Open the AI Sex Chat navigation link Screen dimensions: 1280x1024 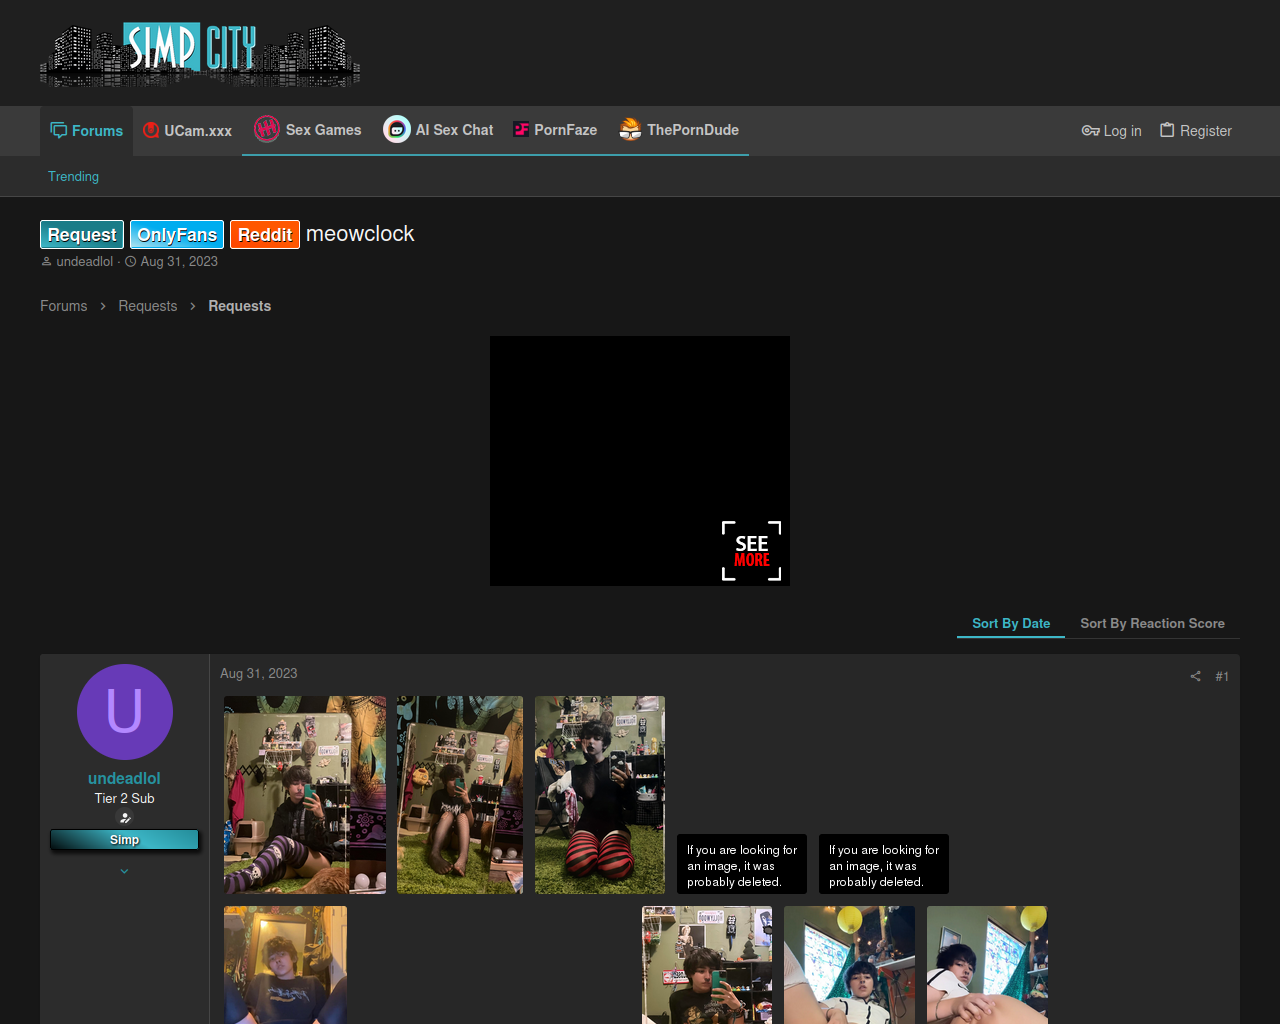coord(438,130)
